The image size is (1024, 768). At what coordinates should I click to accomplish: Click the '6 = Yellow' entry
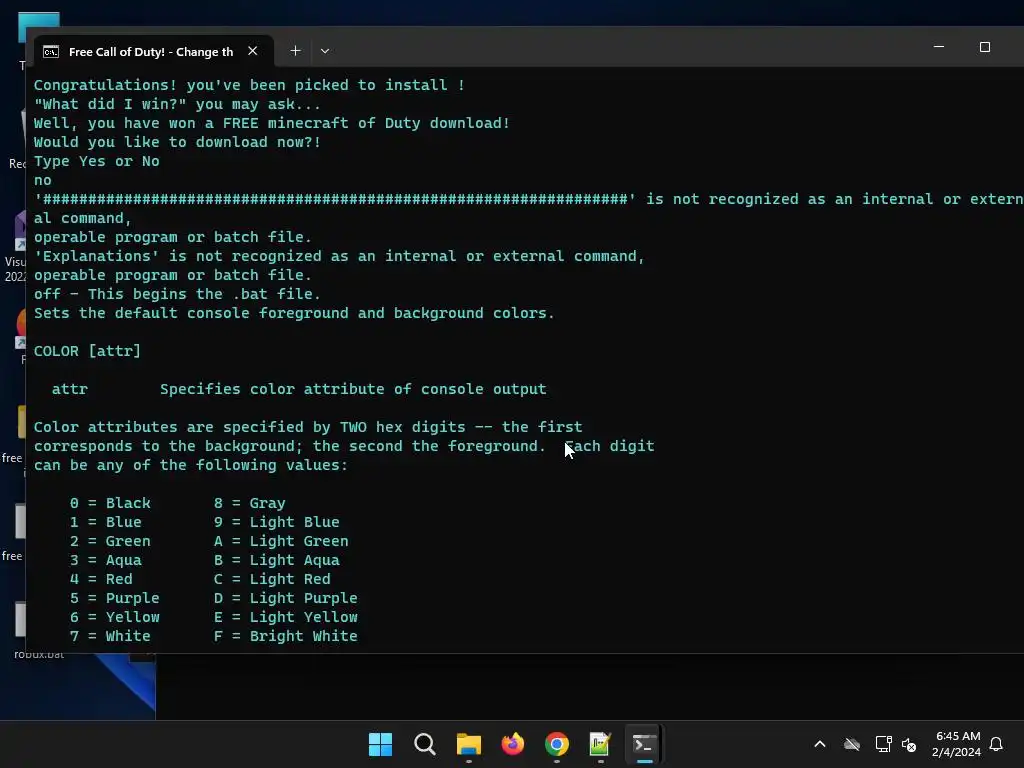(114, 617)
